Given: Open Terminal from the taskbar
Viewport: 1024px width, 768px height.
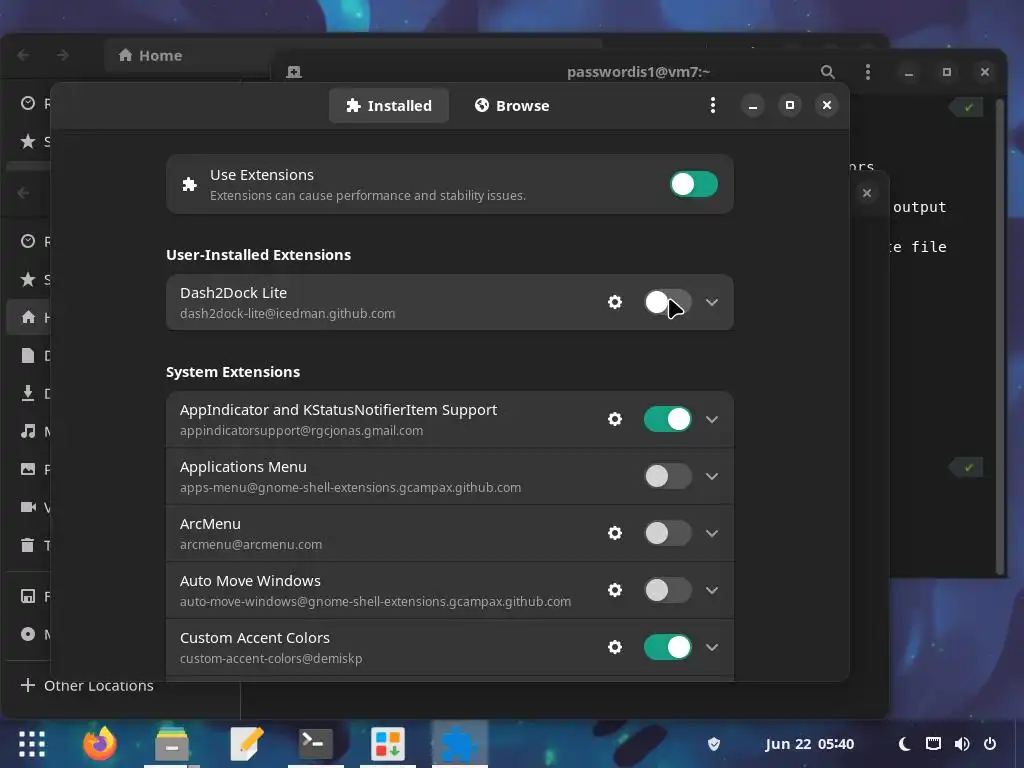Looking at the screenshot, I should pos(315,743).
